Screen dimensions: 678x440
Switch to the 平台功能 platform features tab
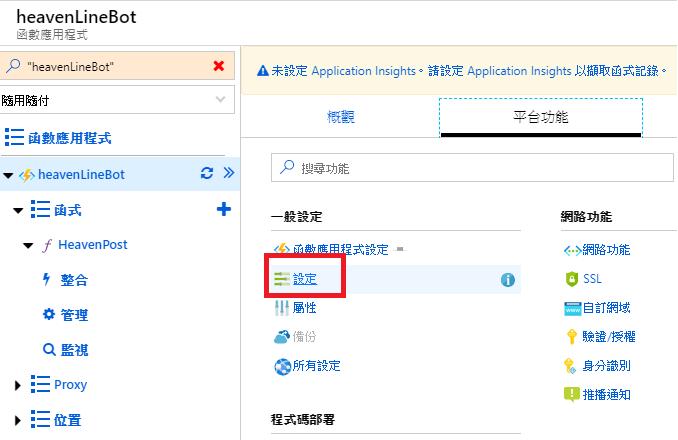pos(540,117)
